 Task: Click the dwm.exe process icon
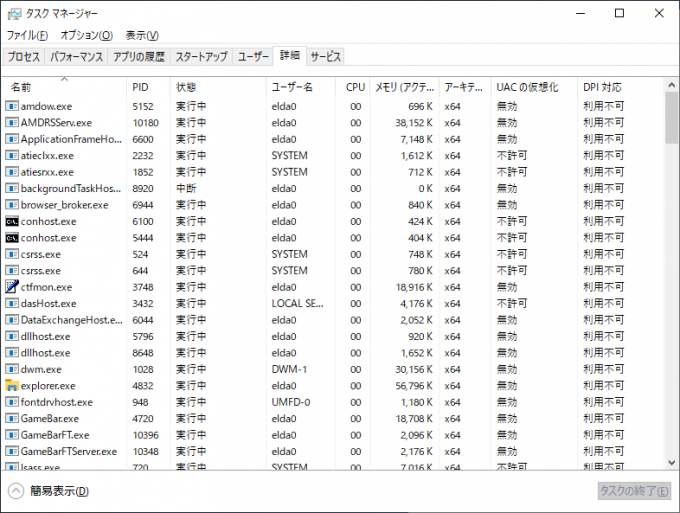tap(12, 369)
